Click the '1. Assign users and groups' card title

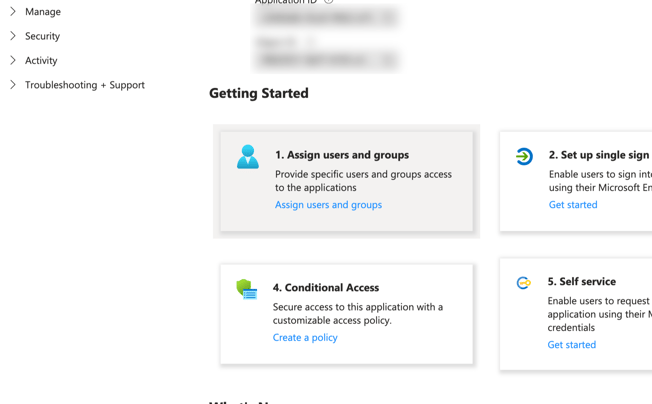click(342, 155)
